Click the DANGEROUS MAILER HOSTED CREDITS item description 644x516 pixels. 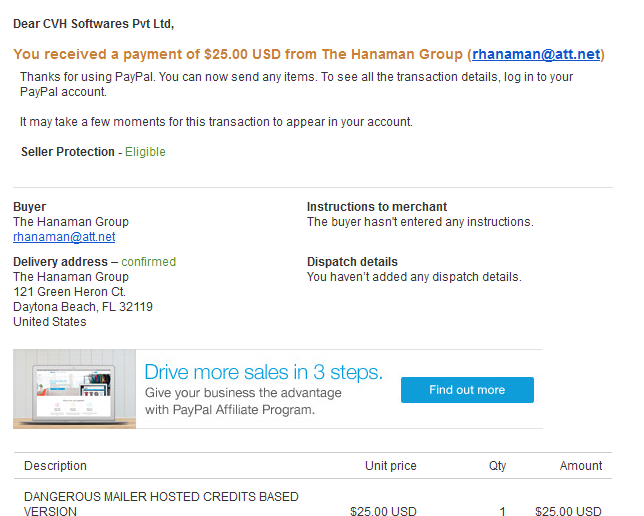161,504
